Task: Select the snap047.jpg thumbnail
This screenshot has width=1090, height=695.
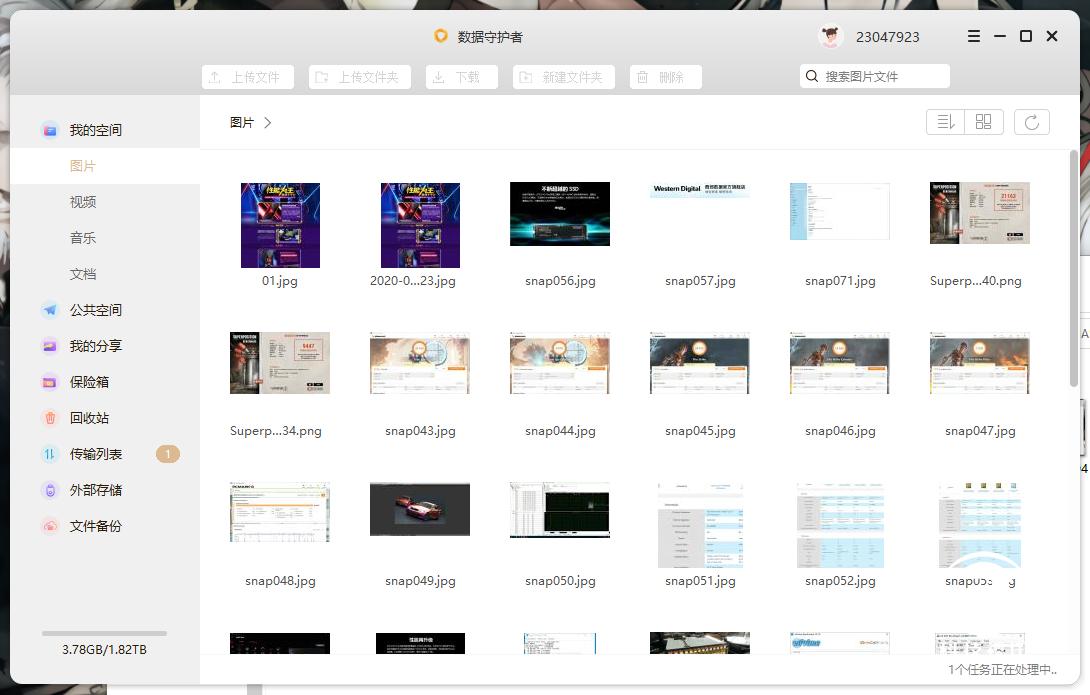Action: [x=979, y=363]
